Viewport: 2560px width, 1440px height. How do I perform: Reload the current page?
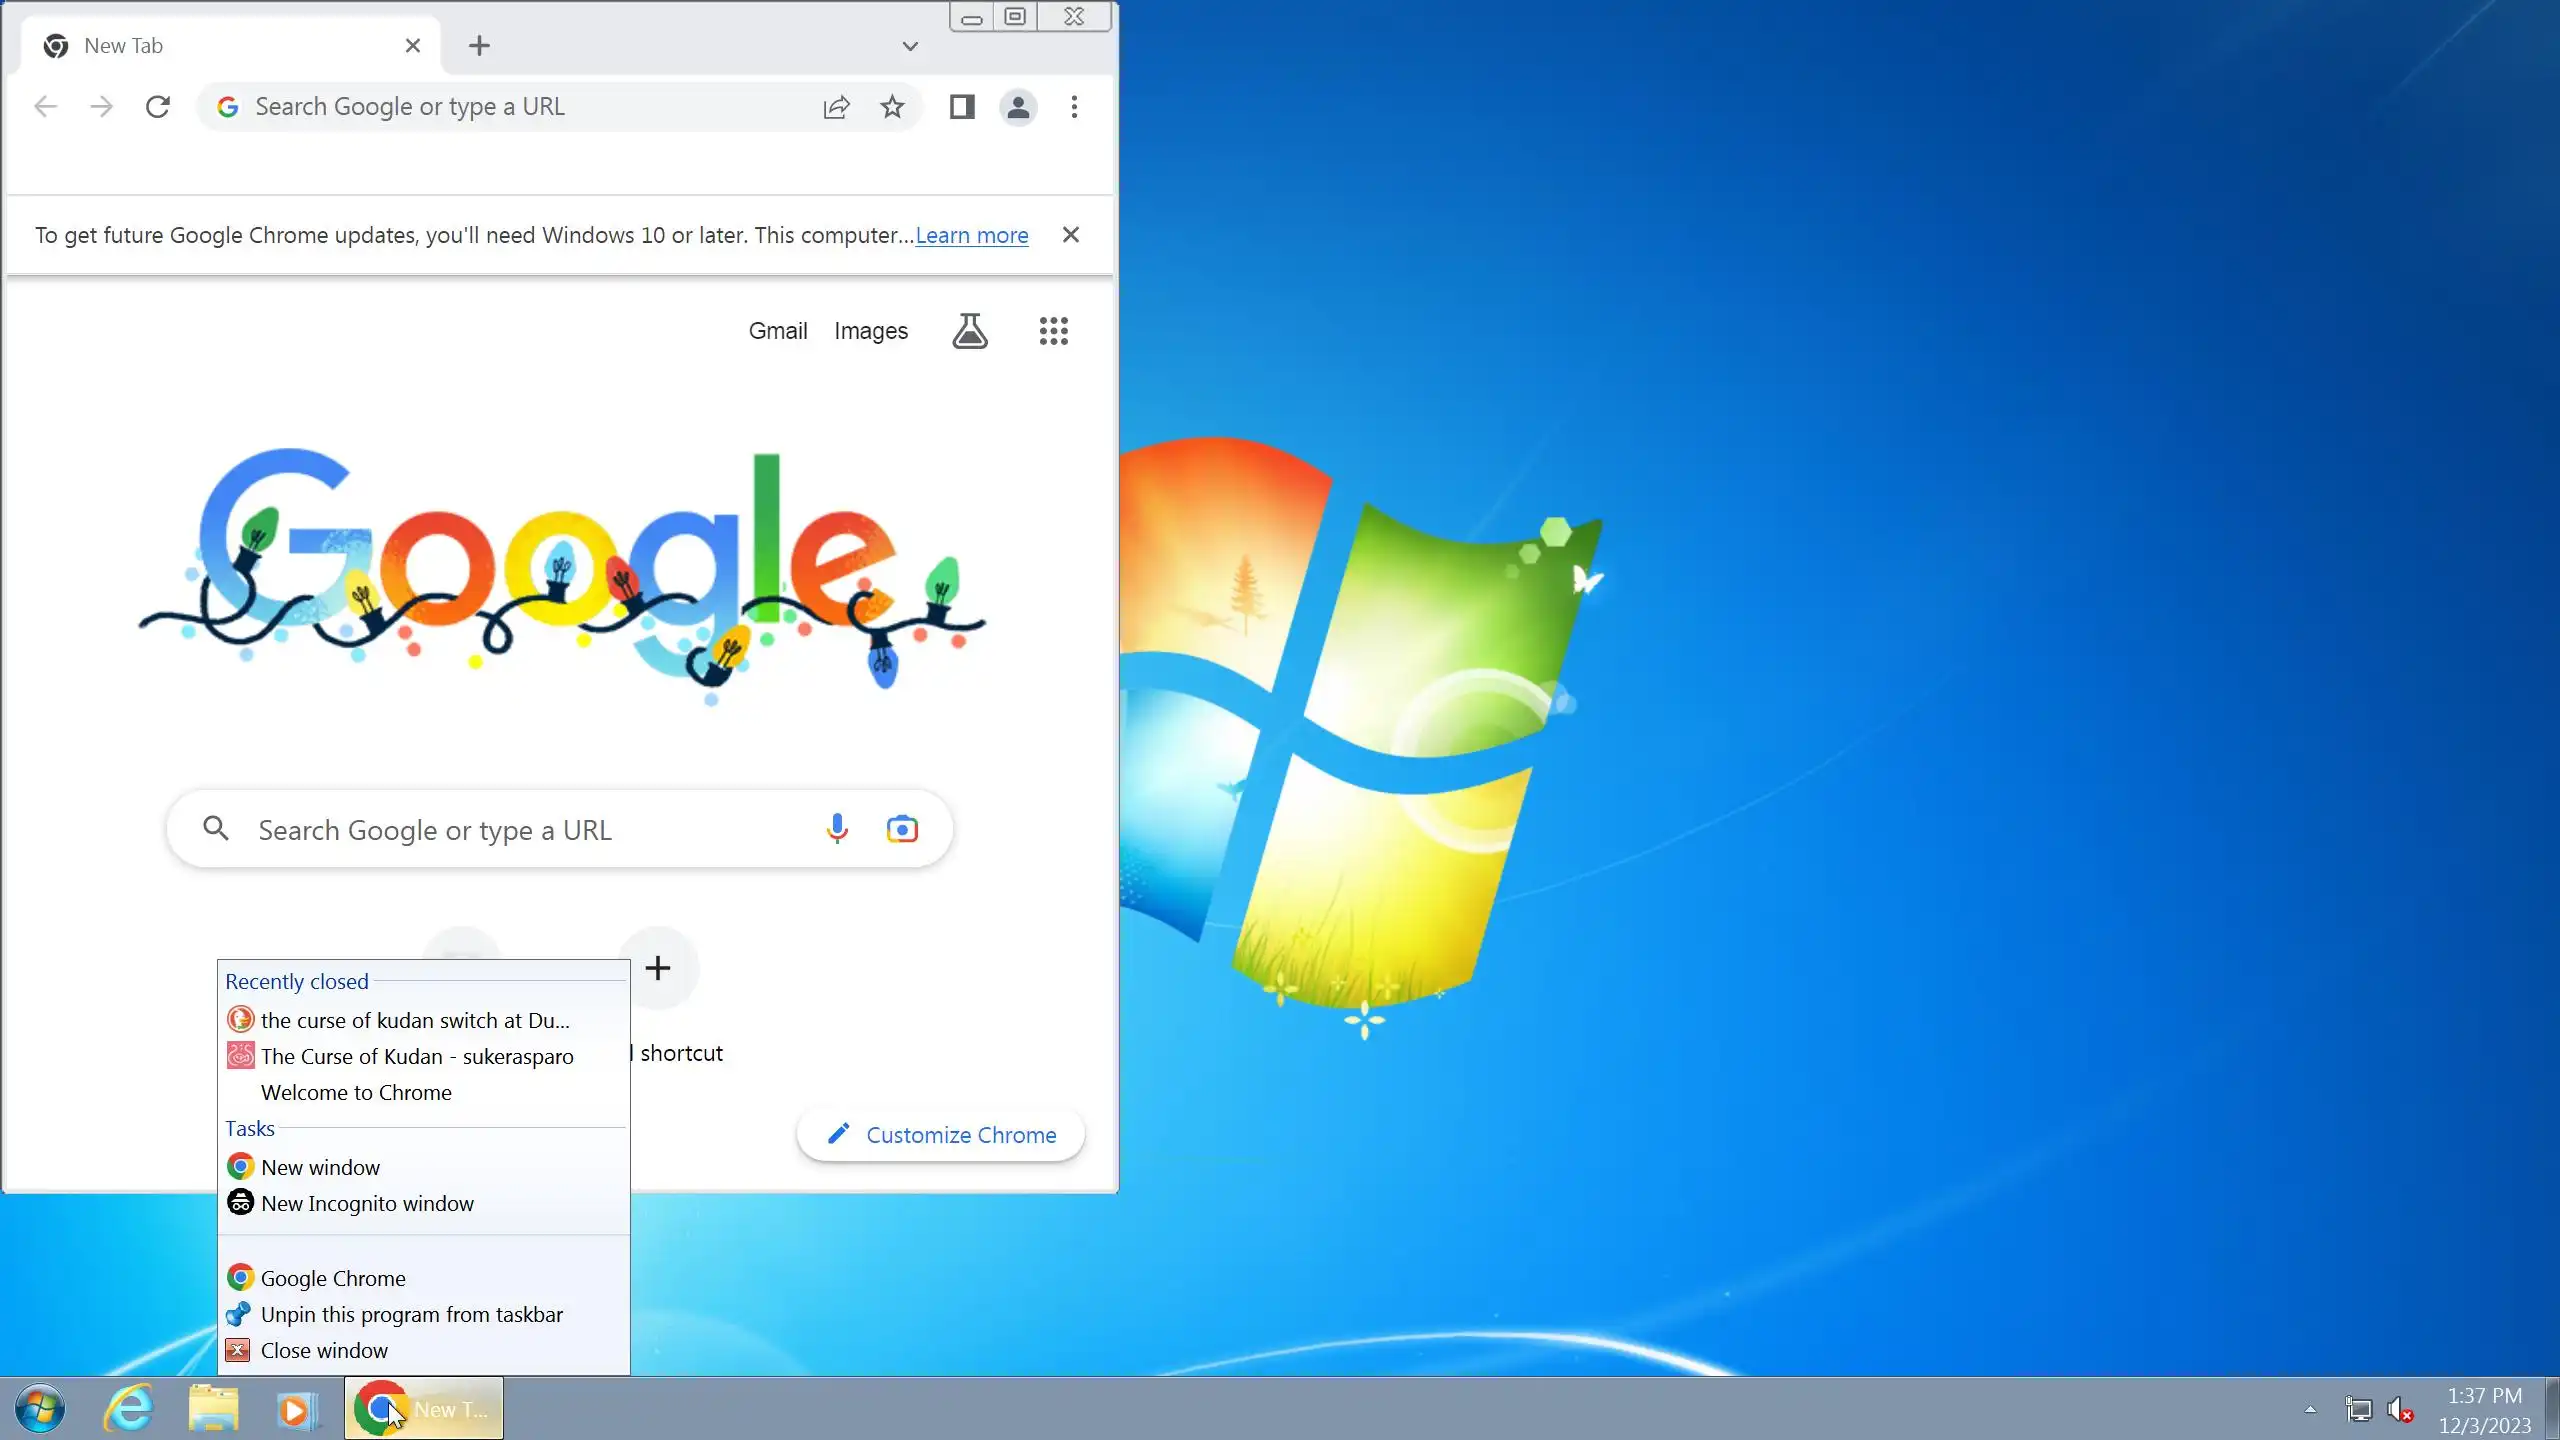tap(158, 107)
